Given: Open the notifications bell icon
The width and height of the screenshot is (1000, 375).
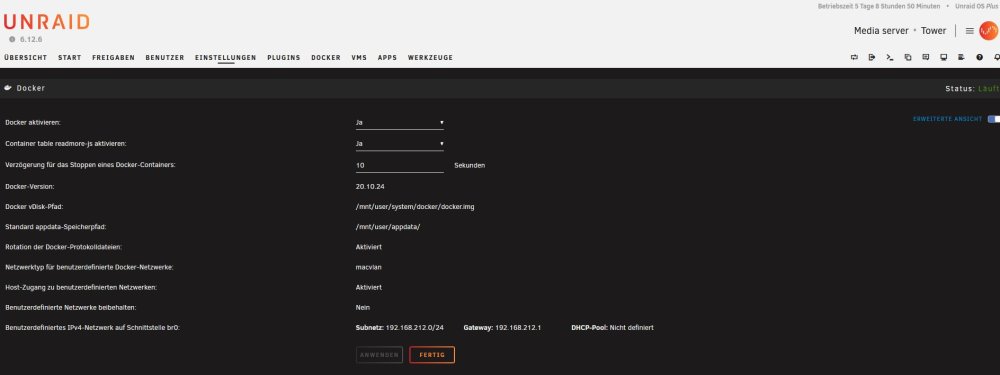Looking at the screenshot, I should tap(996, 57).
